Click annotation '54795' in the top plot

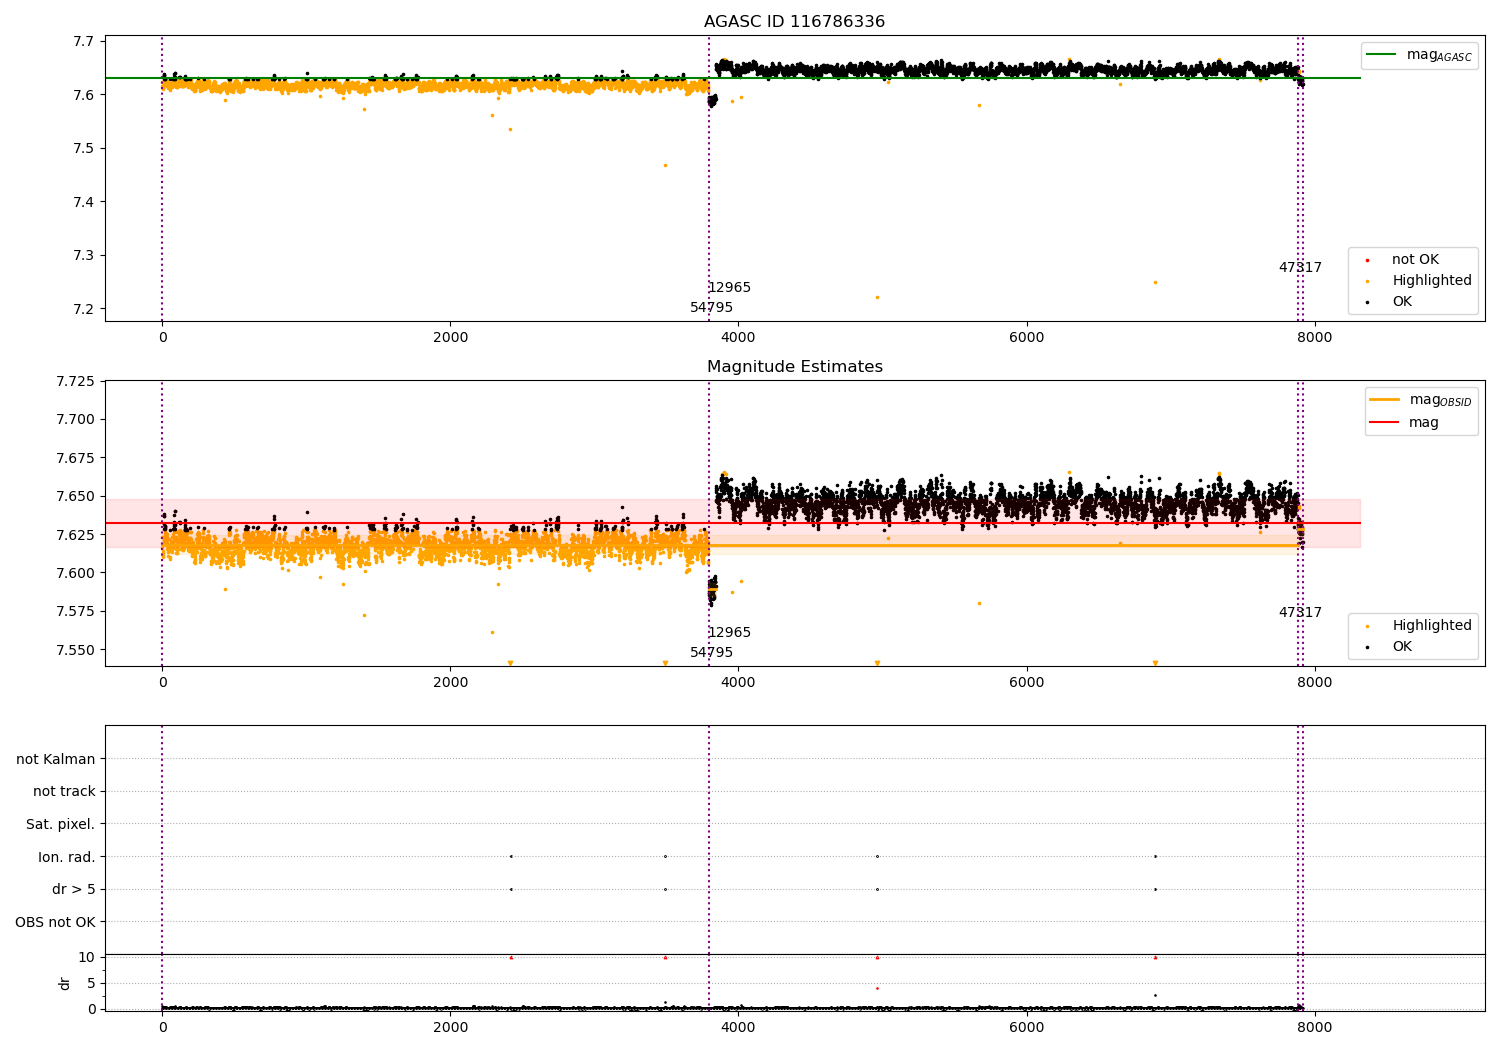[x=711, y=308]
